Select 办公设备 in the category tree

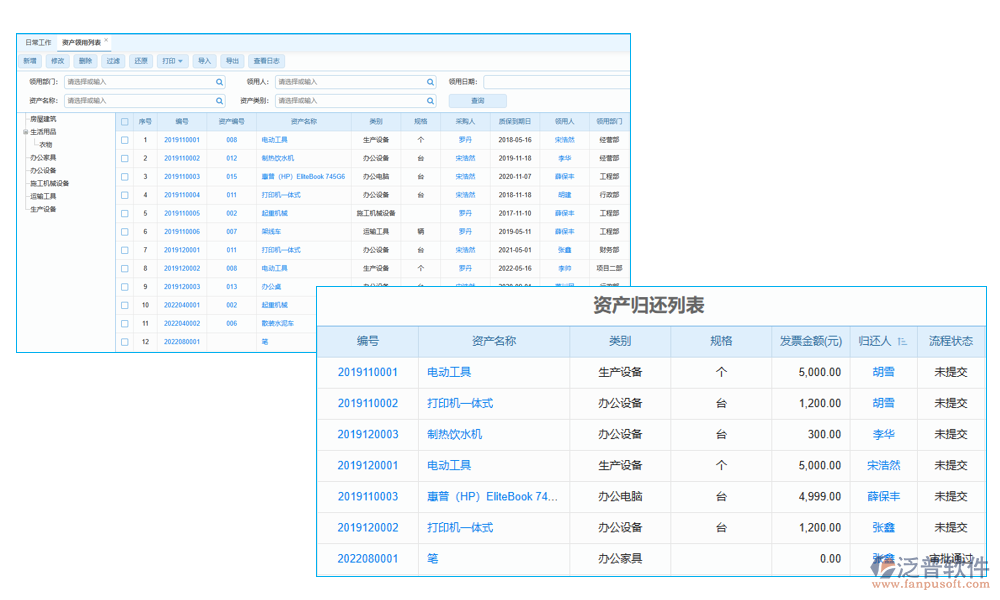point(43,171)
